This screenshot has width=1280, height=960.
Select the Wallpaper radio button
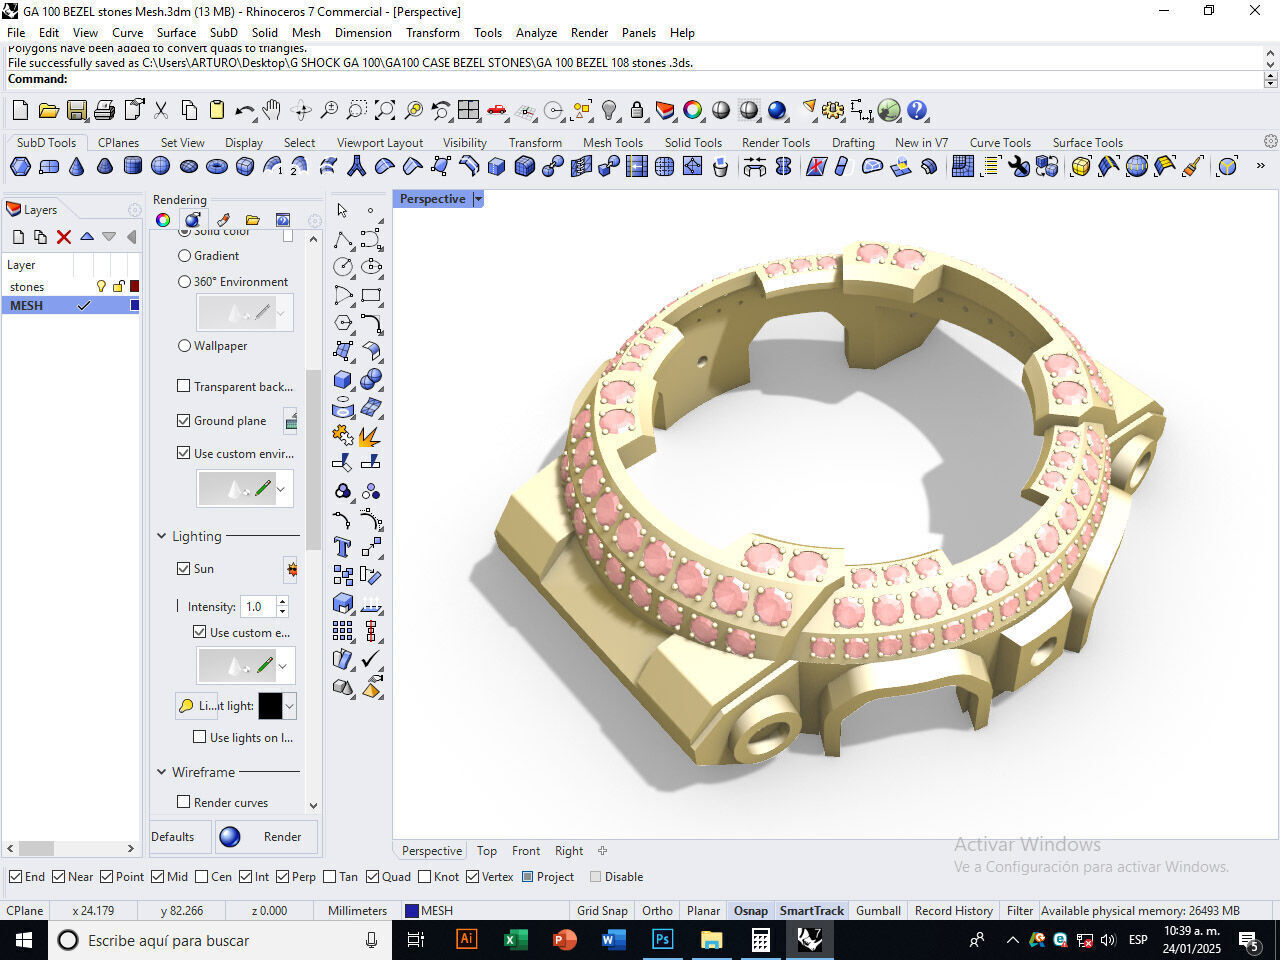pos(184,346)
